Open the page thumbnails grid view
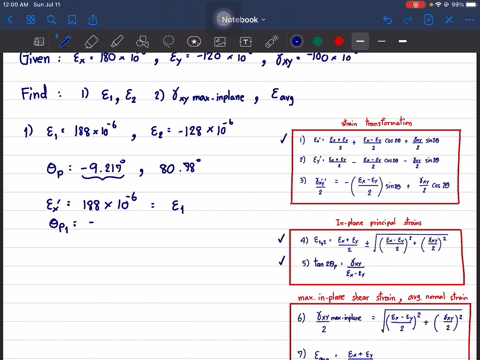The image size is (480, 360). 31,20
